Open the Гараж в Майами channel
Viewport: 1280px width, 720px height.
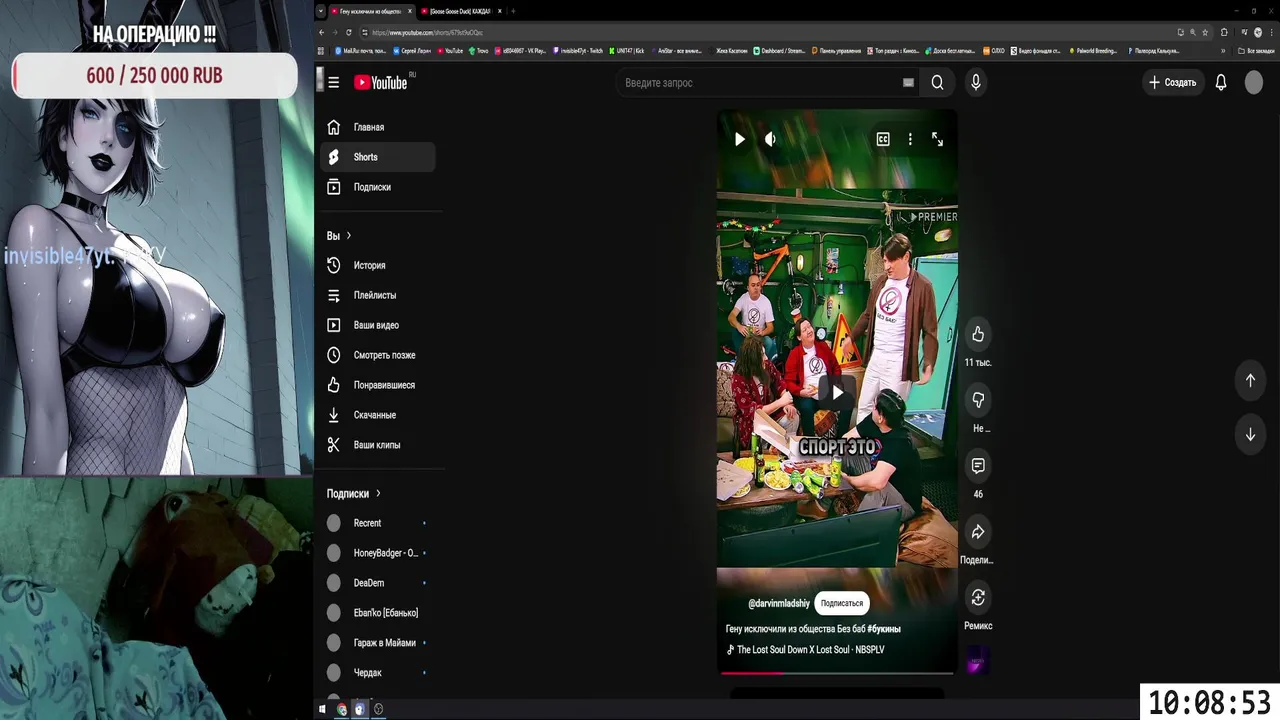pyautogui.click(x=378, y=643)
